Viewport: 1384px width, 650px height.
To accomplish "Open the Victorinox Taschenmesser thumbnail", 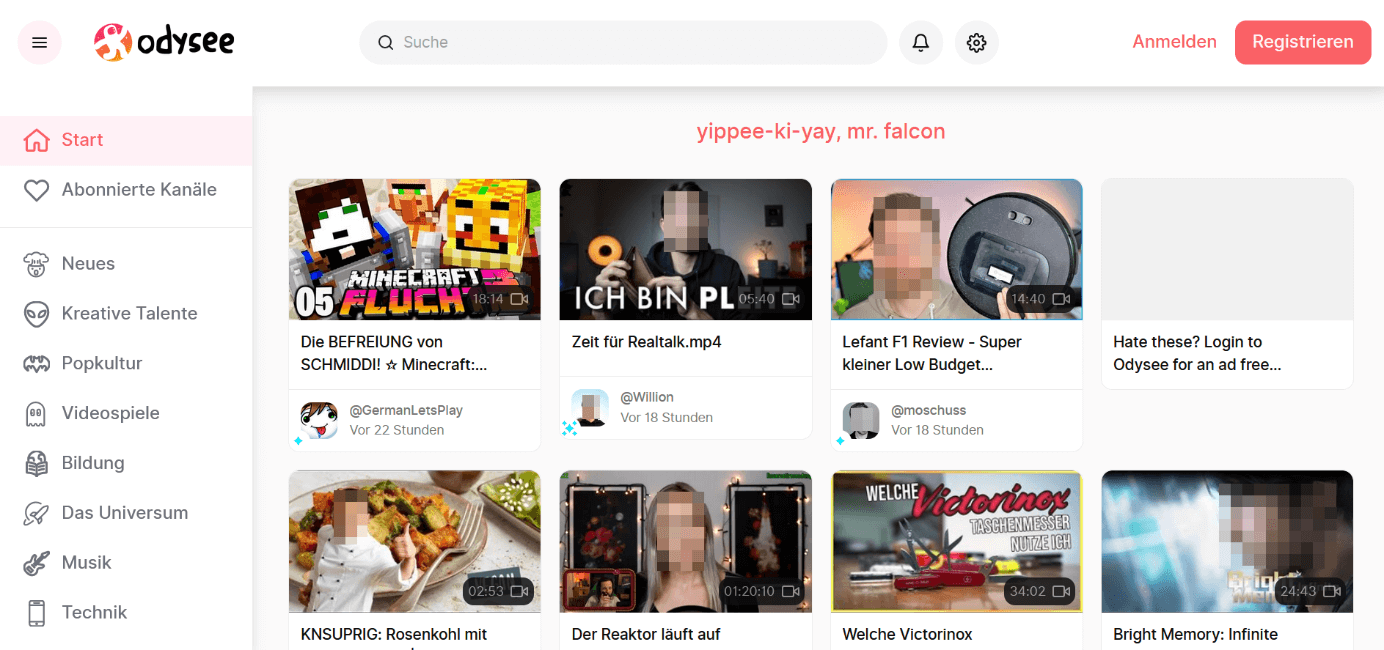I will pos(956,541).
